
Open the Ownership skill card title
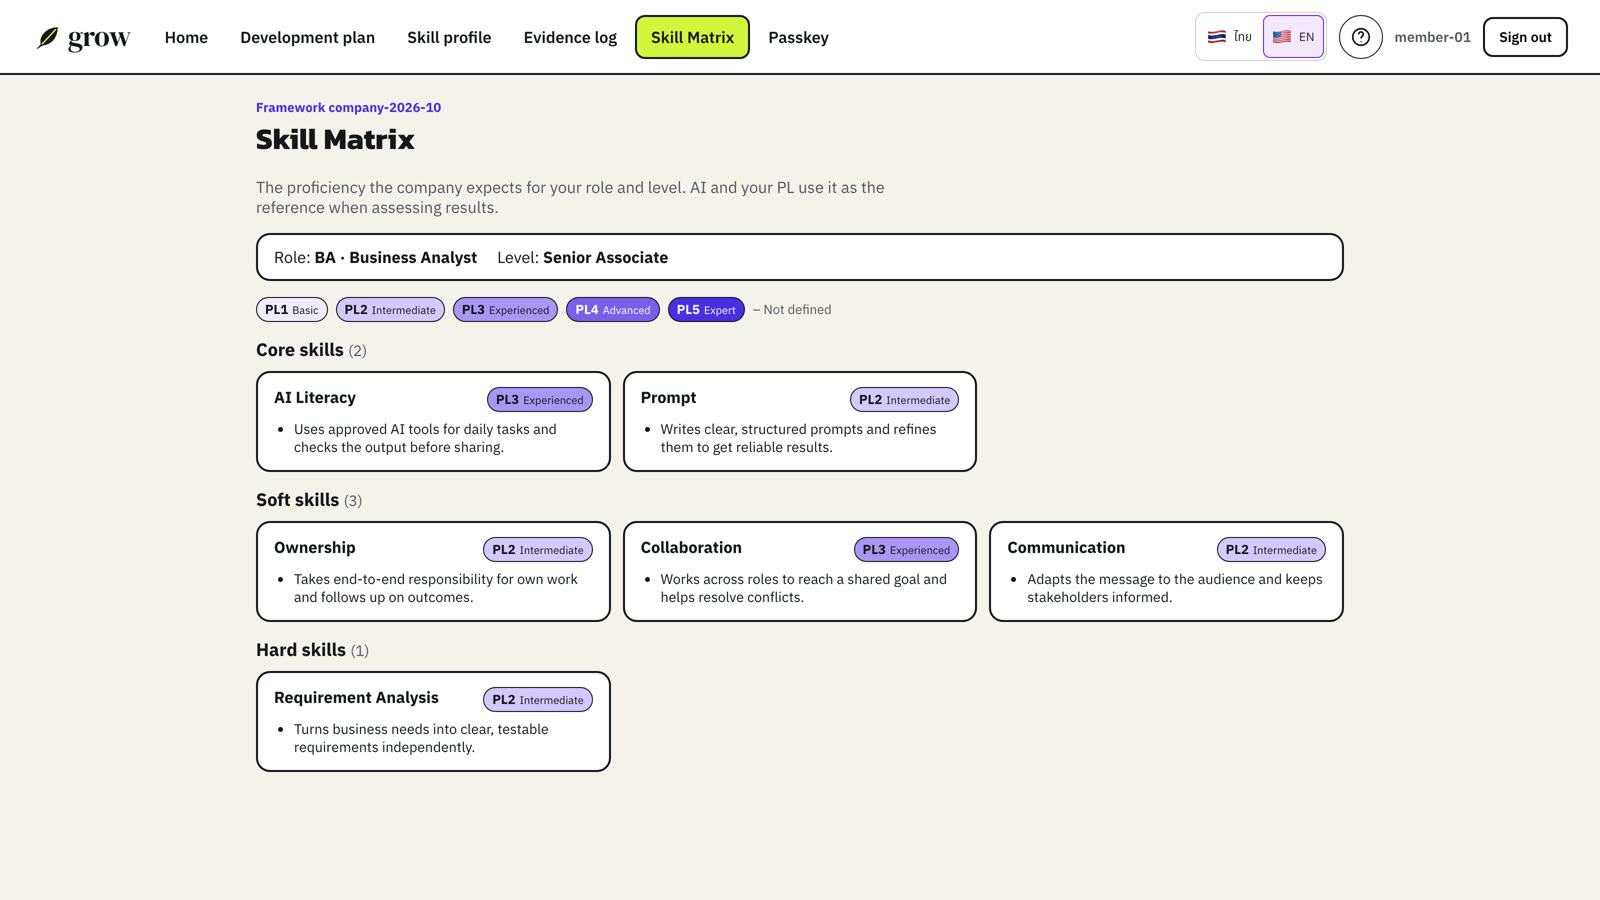click(315, 547)
